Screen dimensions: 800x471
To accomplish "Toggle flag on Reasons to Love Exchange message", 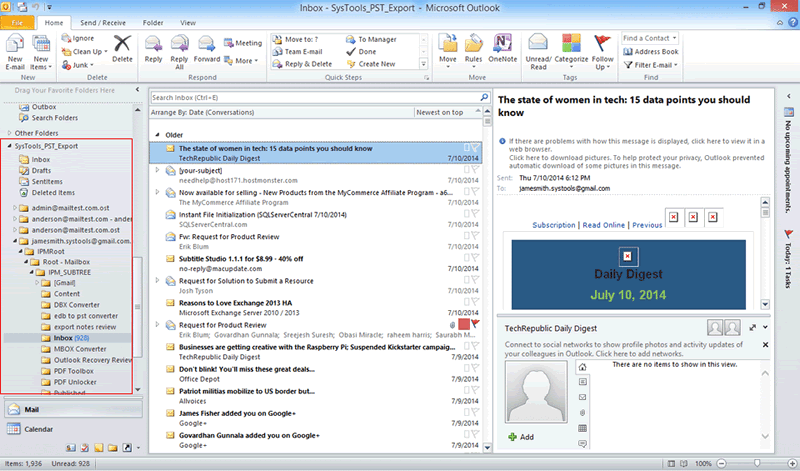I will 475,302.
